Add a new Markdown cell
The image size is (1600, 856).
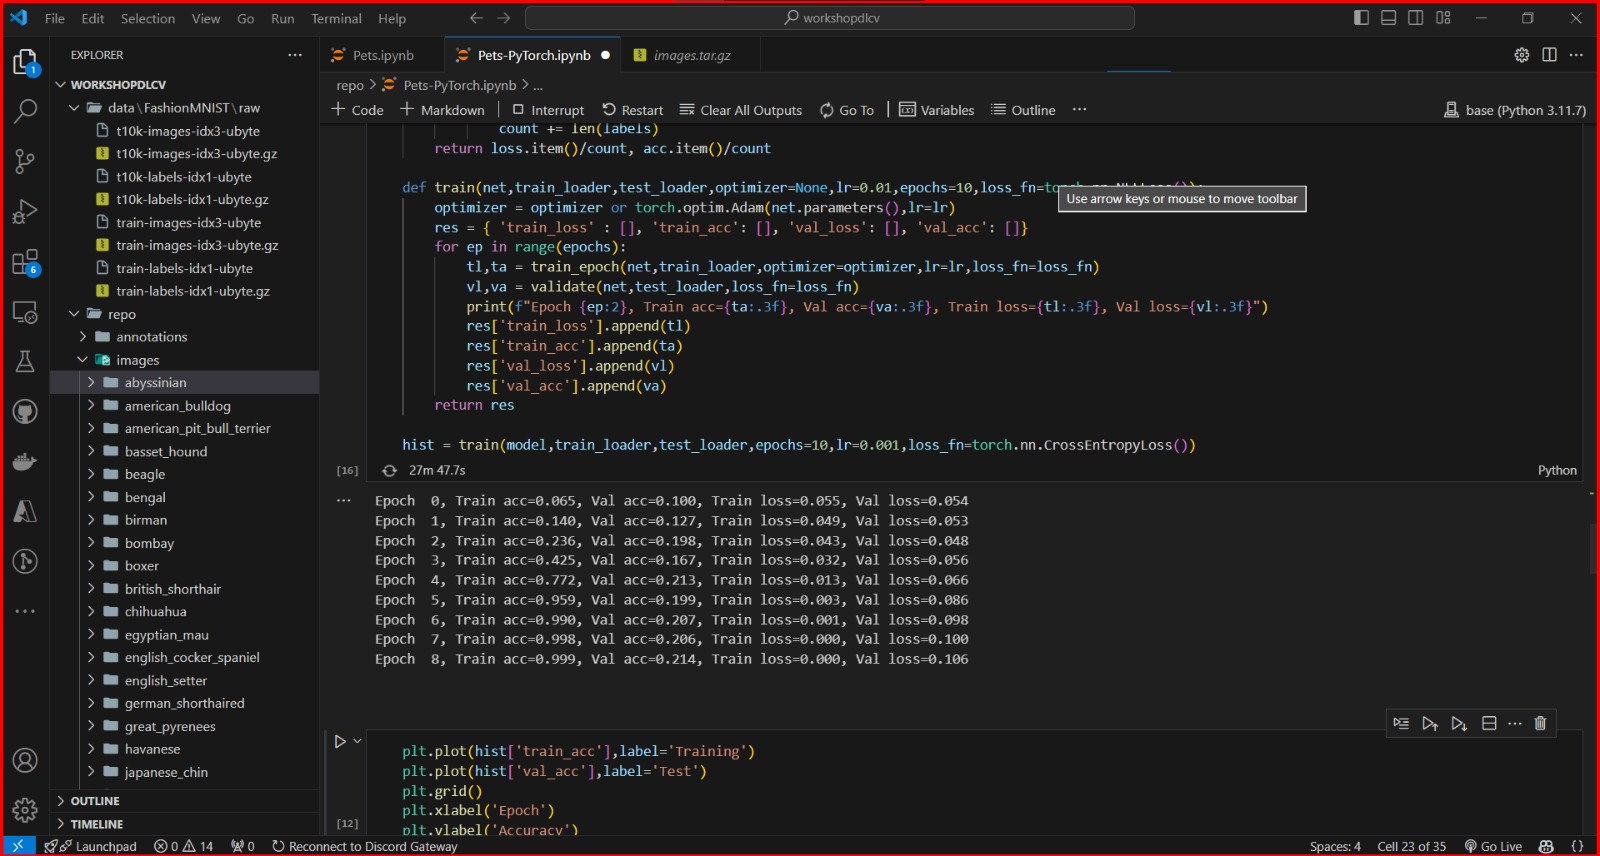click(443, 110)
